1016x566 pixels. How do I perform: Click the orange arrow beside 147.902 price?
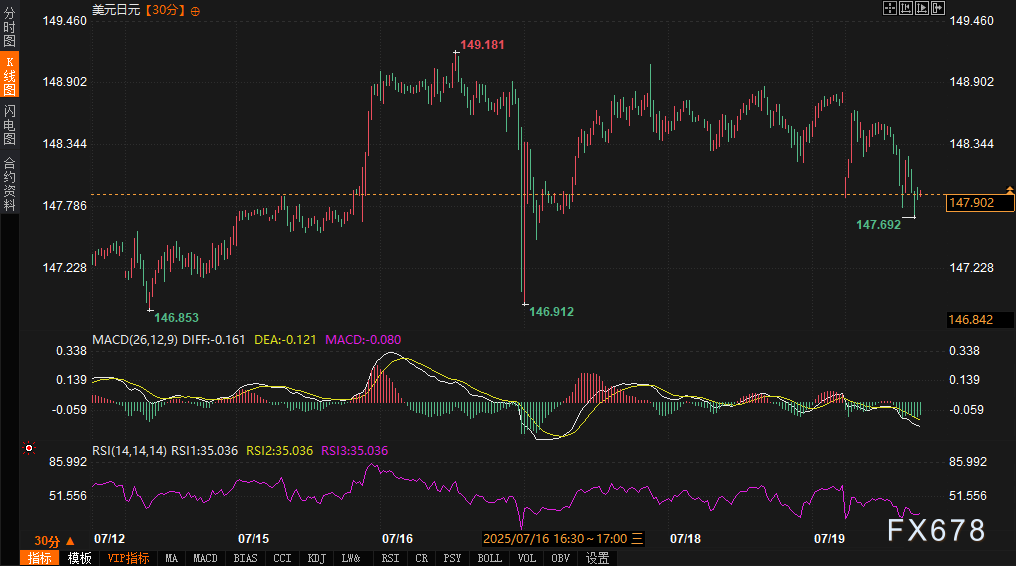pos(1009,190)
